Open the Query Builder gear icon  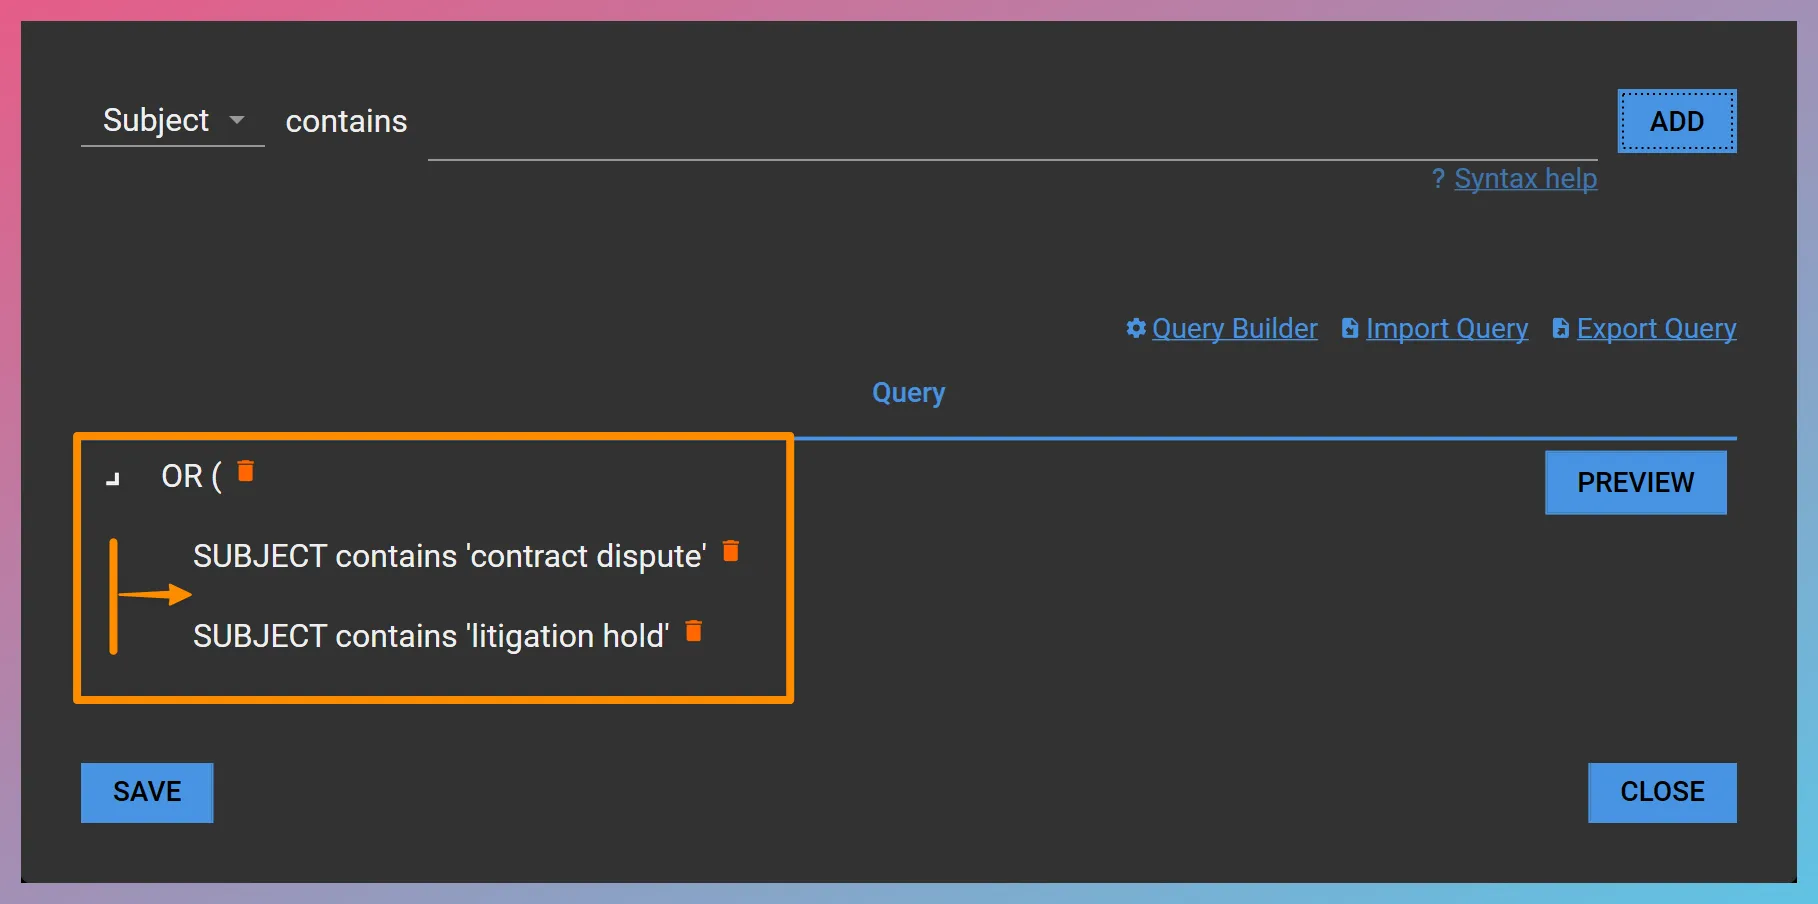tap(1136, 328)
